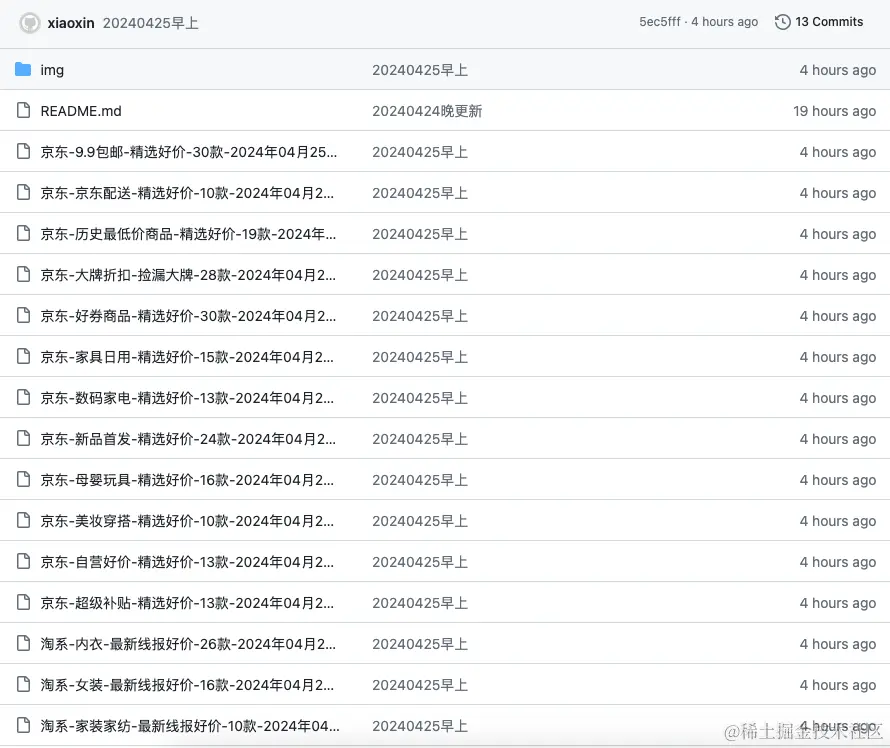
Task: Open commit hash 5ec5fff
Action: 660,22
